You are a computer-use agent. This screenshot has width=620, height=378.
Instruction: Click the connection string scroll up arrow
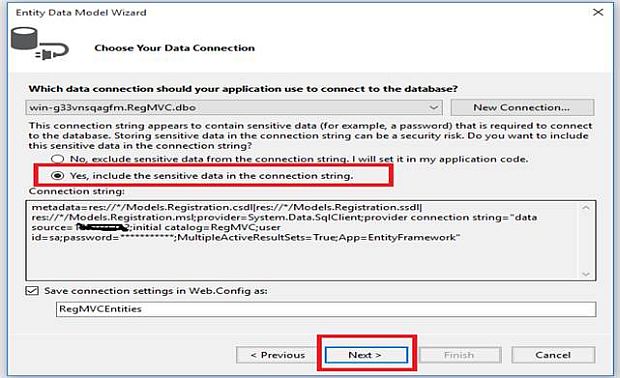click(x=586, y=208)
